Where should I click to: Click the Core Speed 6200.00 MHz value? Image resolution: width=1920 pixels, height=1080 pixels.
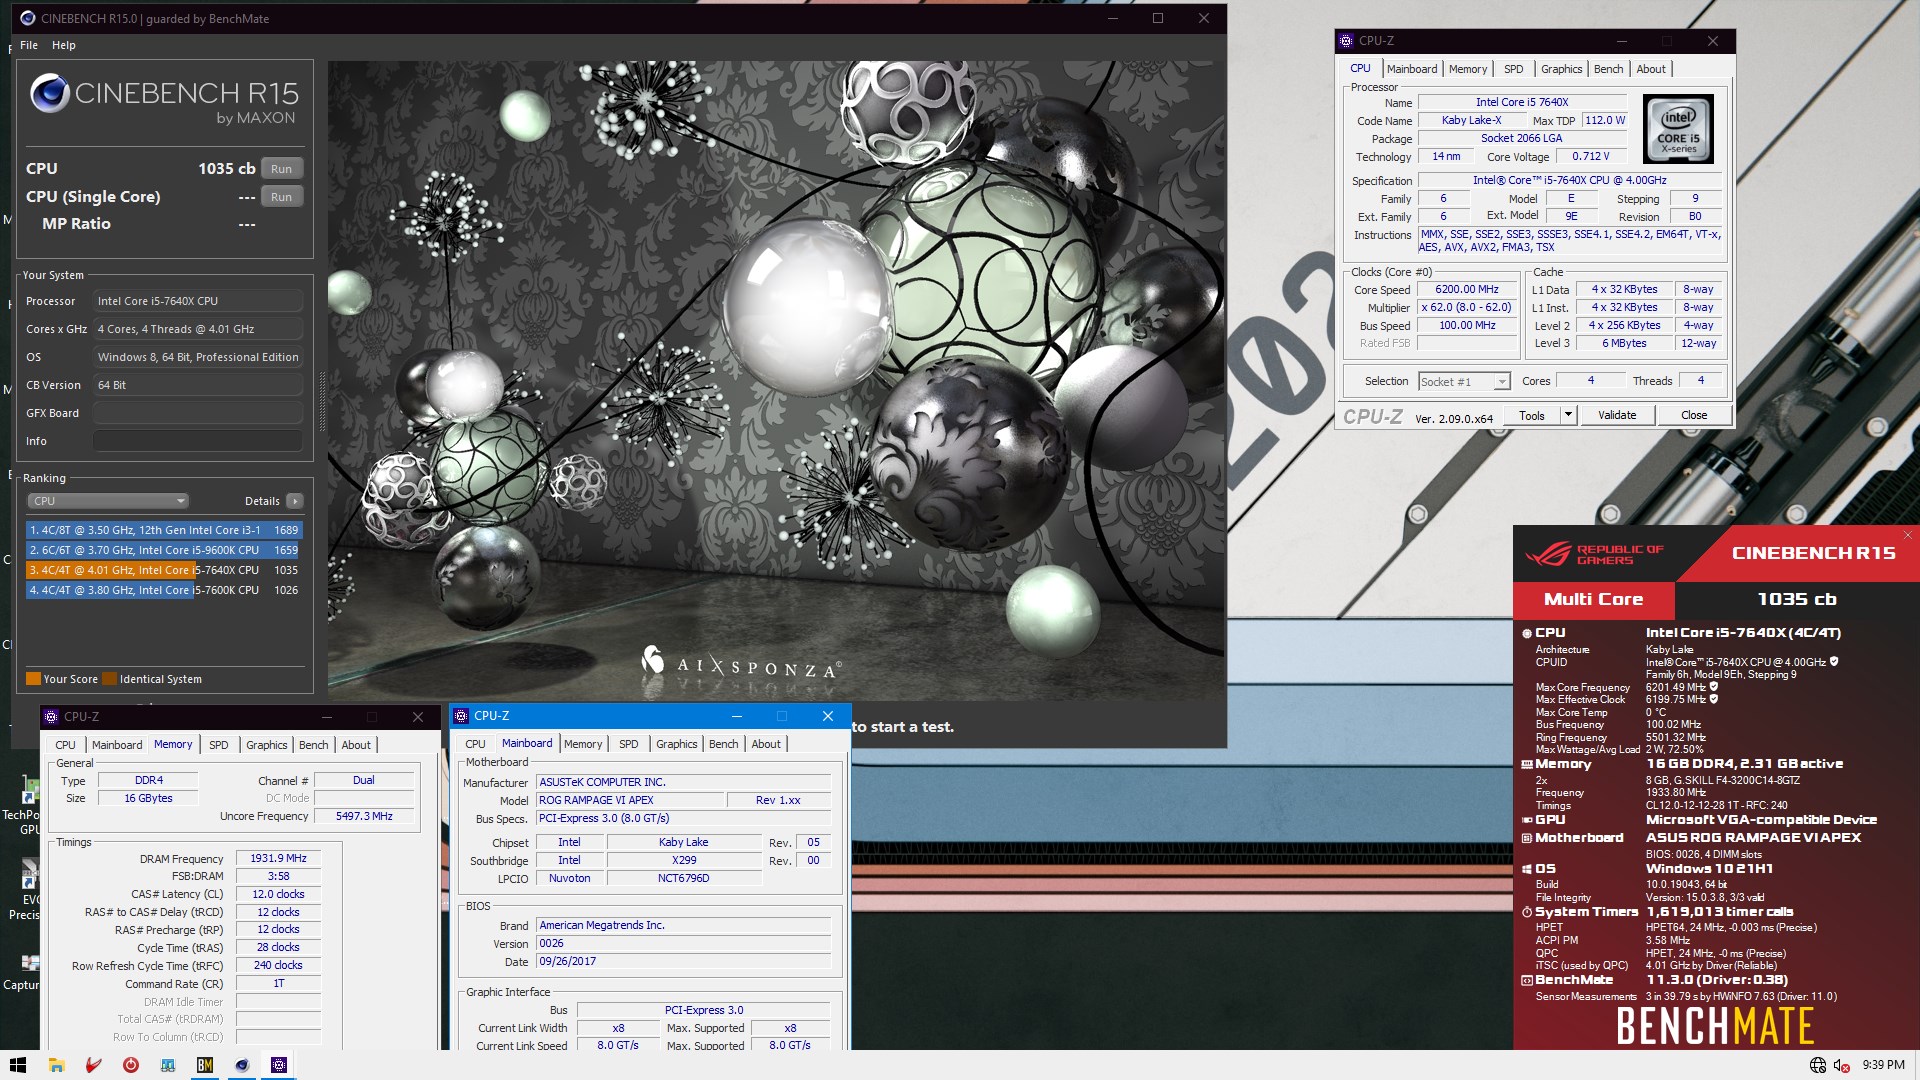(x=1467, y=290)
